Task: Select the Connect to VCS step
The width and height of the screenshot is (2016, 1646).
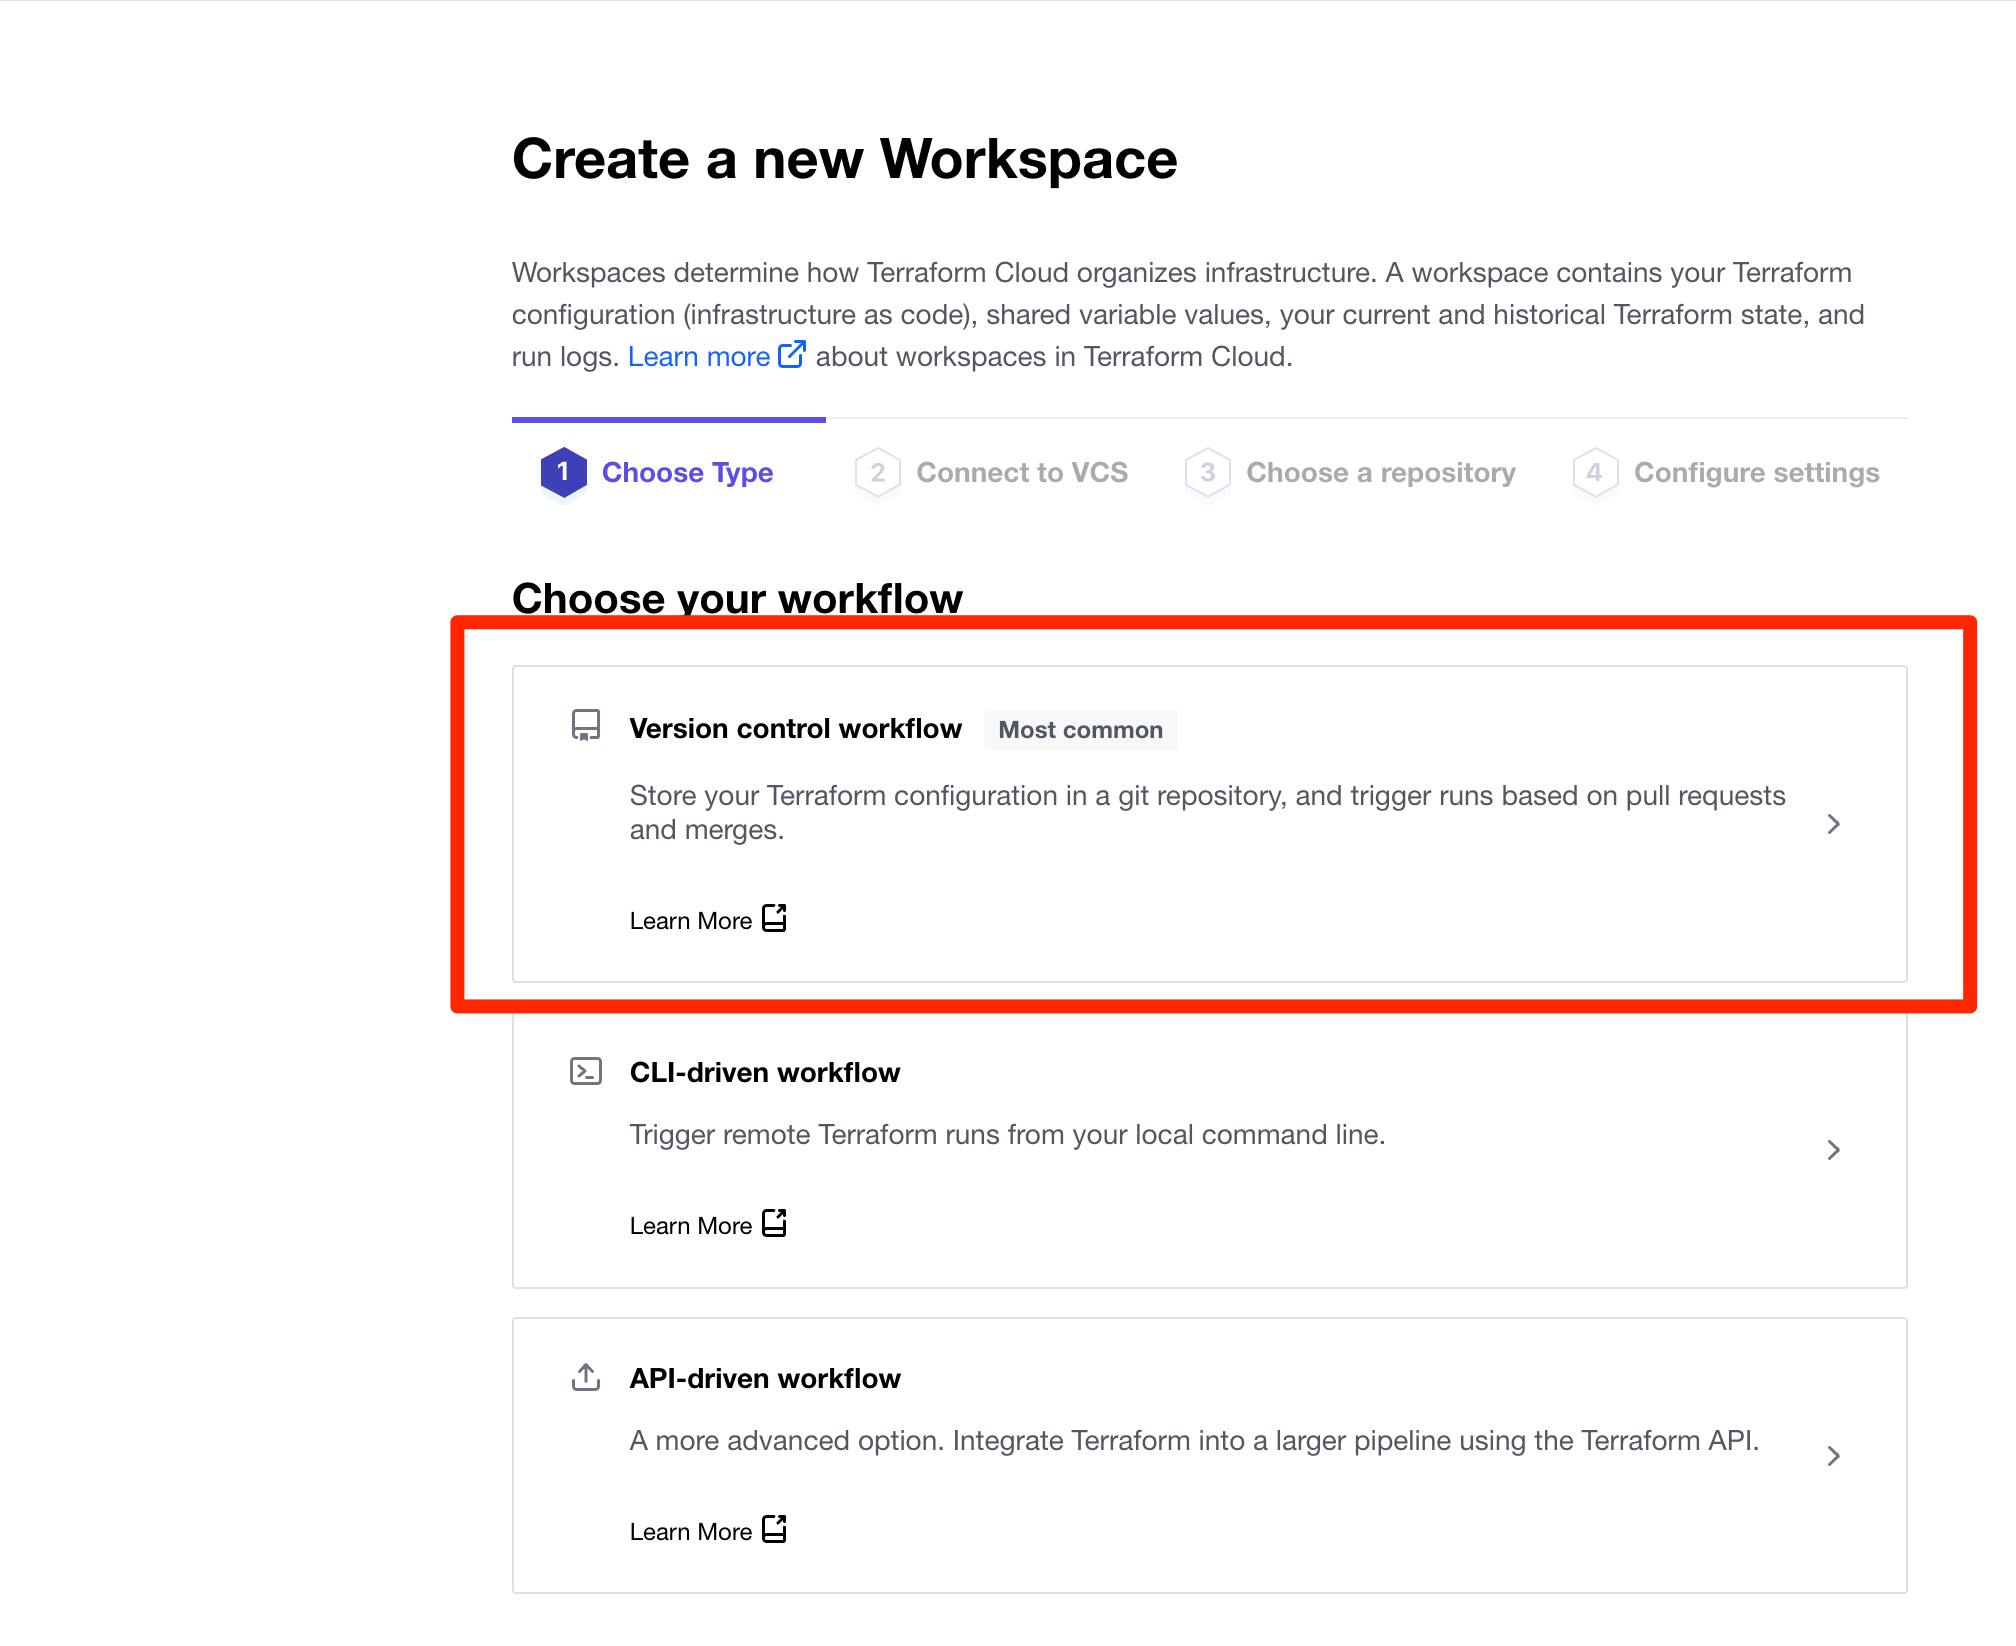Action: 1022,472
